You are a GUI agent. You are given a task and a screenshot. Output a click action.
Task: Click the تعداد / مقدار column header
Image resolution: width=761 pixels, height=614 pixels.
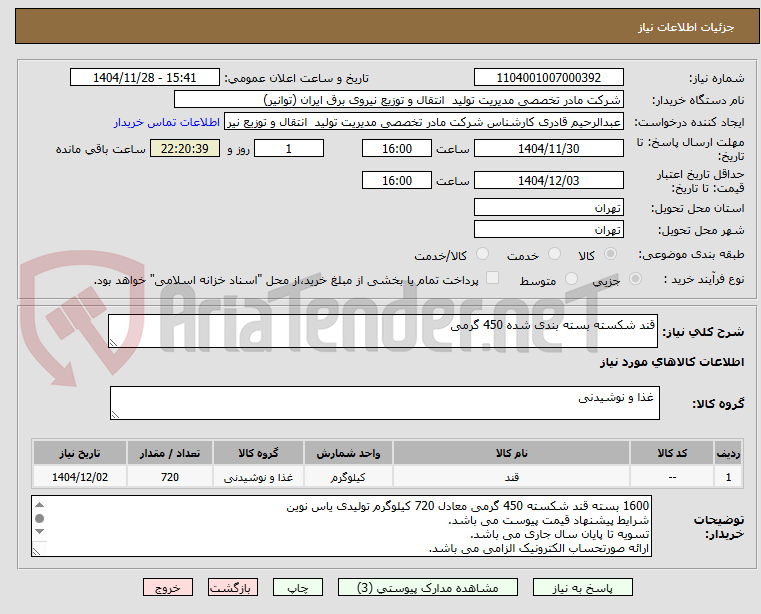coord(170,453)
